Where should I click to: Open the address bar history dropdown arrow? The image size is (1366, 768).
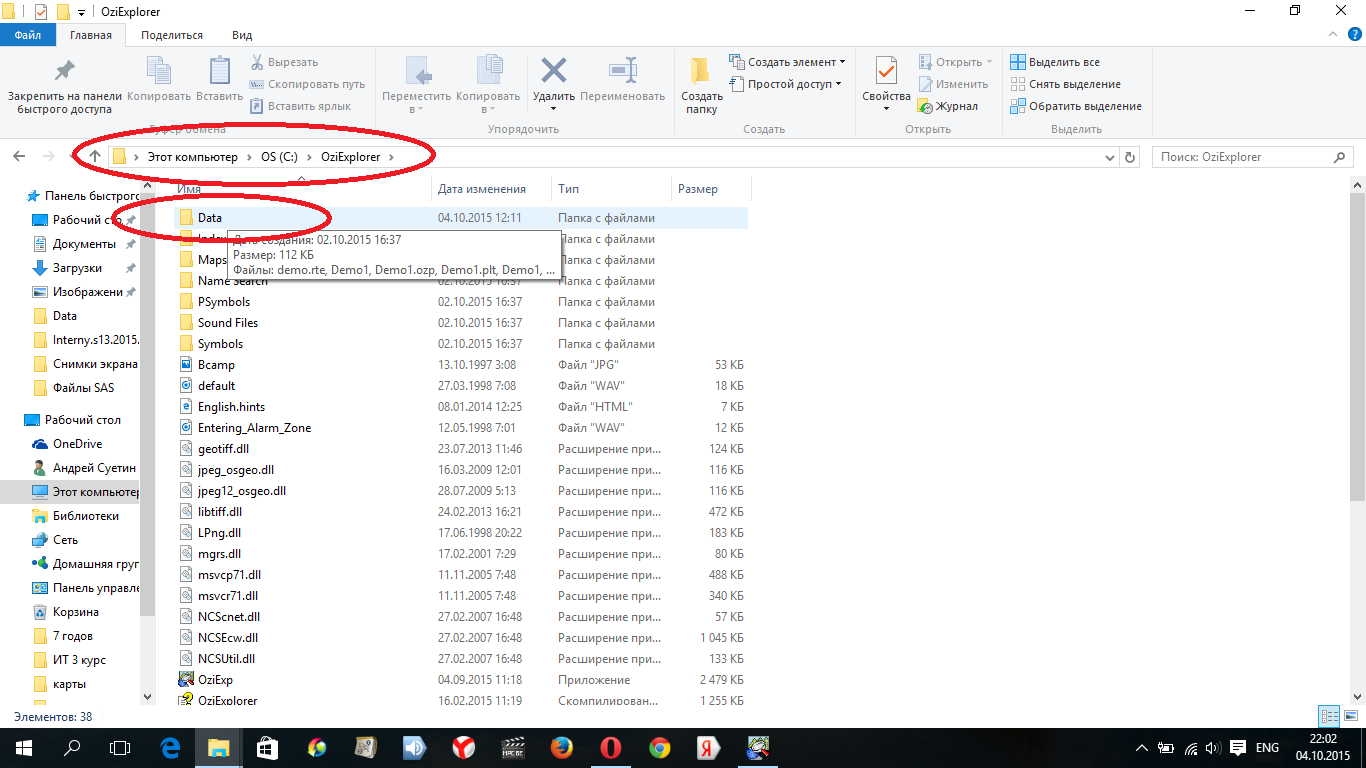click(1109, 157)
